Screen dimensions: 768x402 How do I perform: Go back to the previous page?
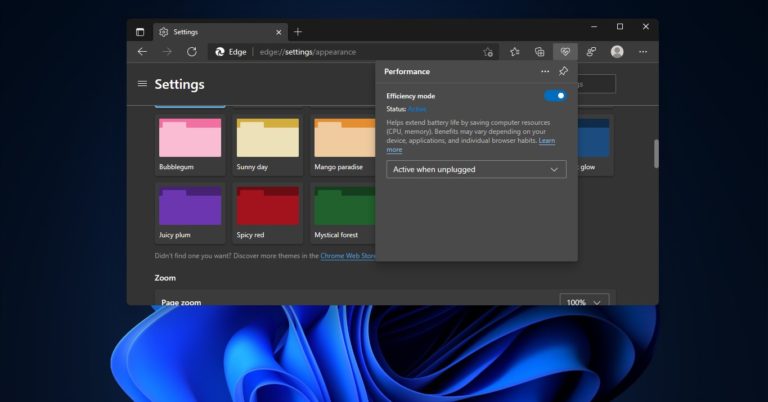click(142, 52)
